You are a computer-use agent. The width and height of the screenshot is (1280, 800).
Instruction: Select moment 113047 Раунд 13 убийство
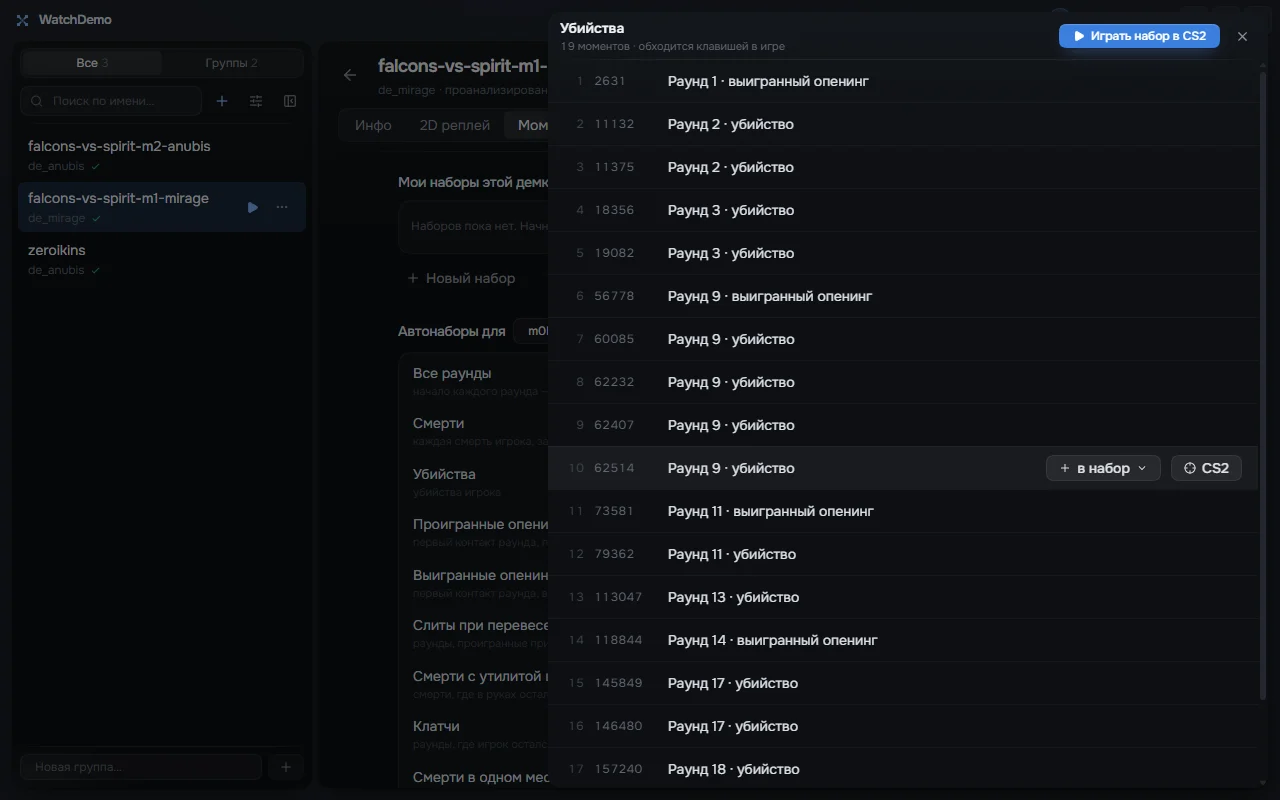(903, 597)
